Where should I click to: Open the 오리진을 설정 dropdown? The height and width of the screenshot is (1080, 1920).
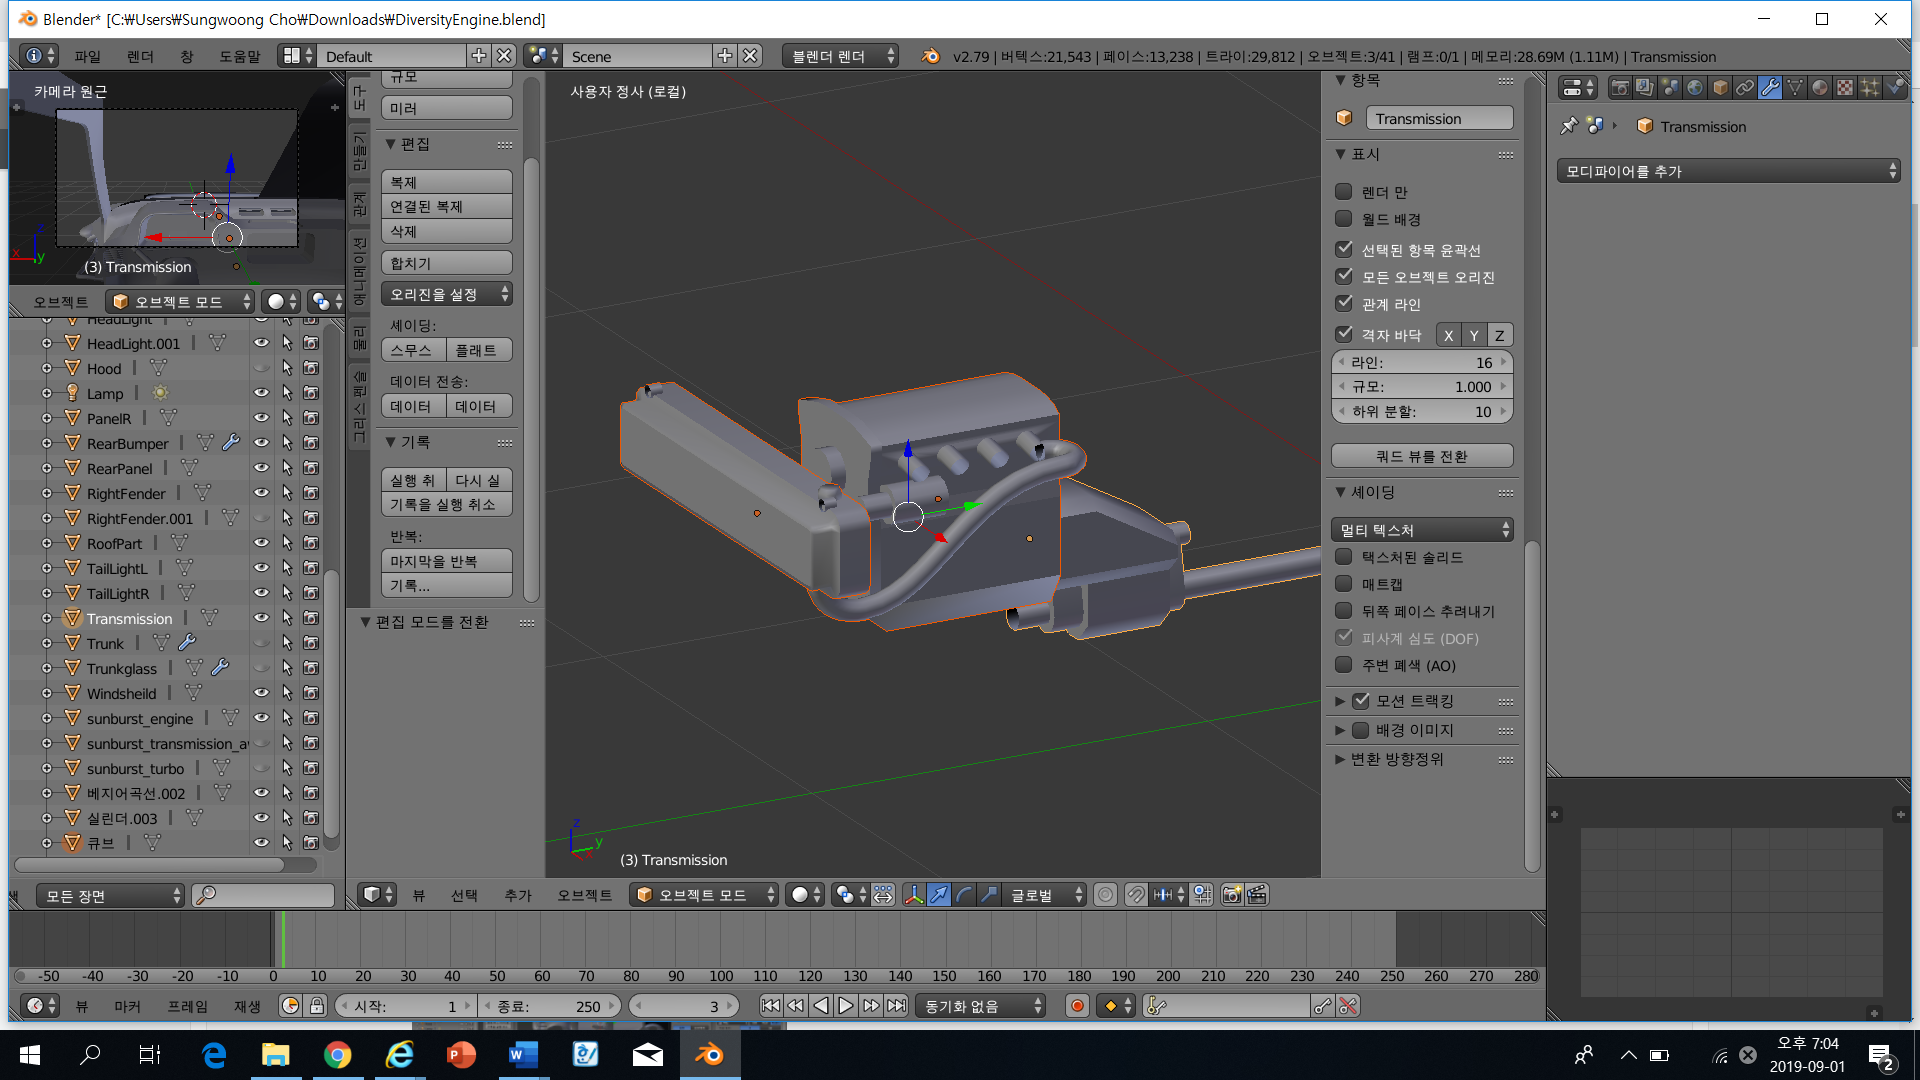447,294
